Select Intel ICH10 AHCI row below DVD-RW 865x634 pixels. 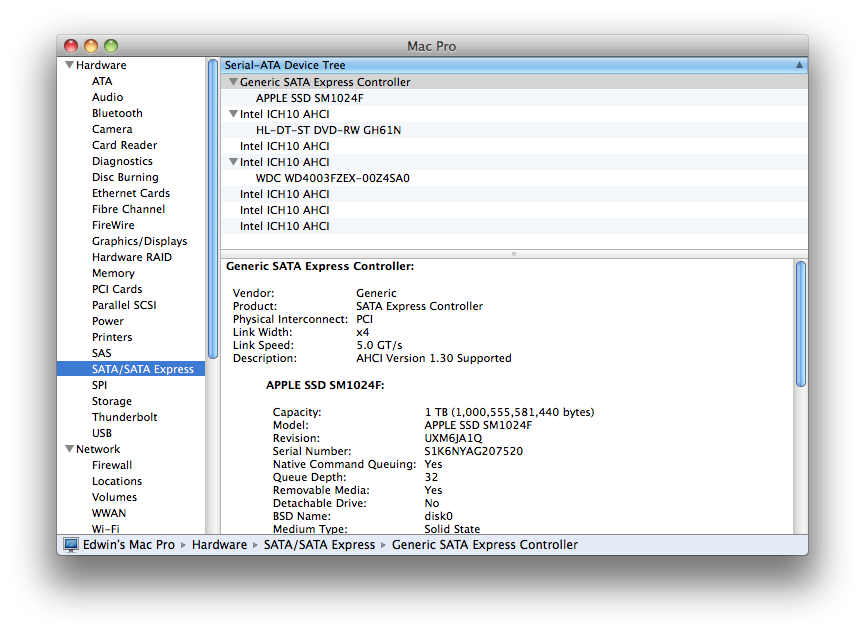(514, 146)
